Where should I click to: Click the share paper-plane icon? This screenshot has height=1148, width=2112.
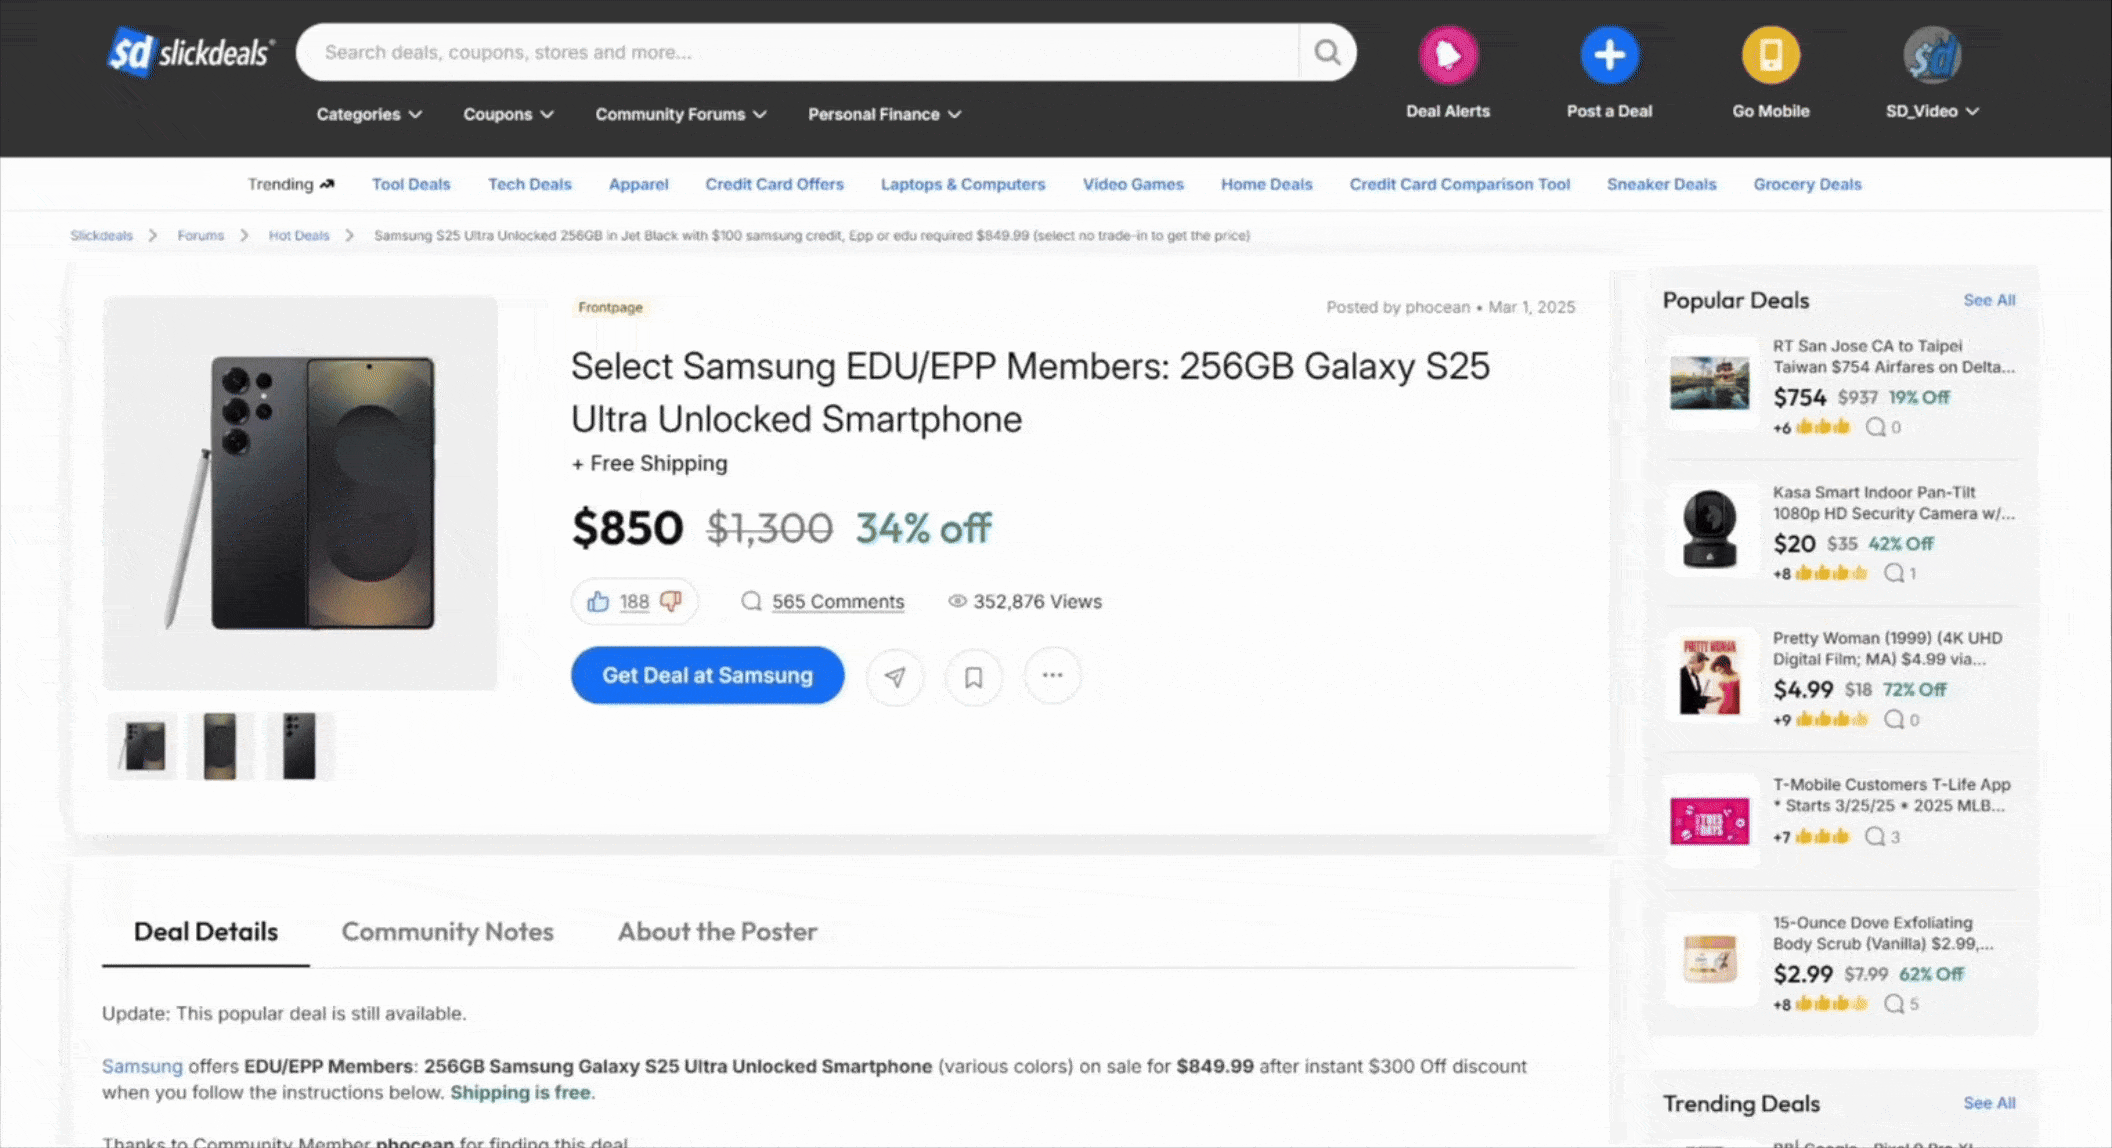[x=895, y=676]
